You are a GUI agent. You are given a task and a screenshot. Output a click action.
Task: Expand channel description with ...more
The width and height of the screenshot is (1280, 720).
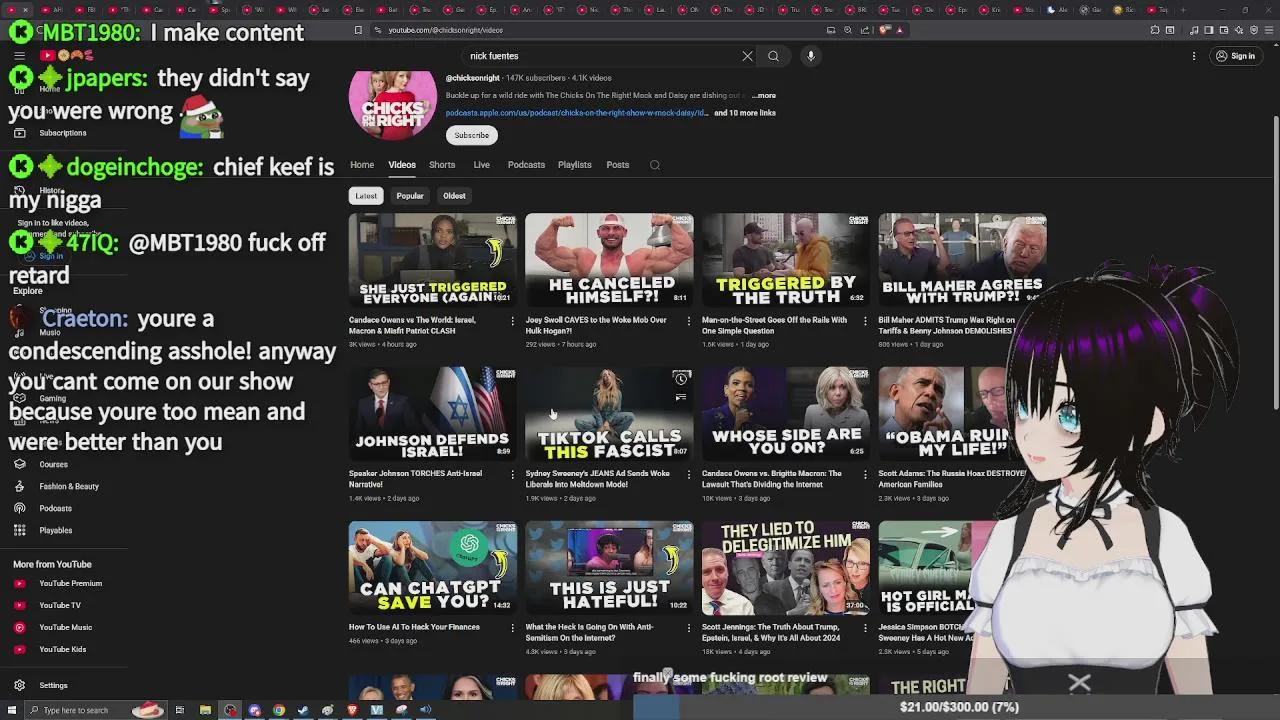point(764,96)
